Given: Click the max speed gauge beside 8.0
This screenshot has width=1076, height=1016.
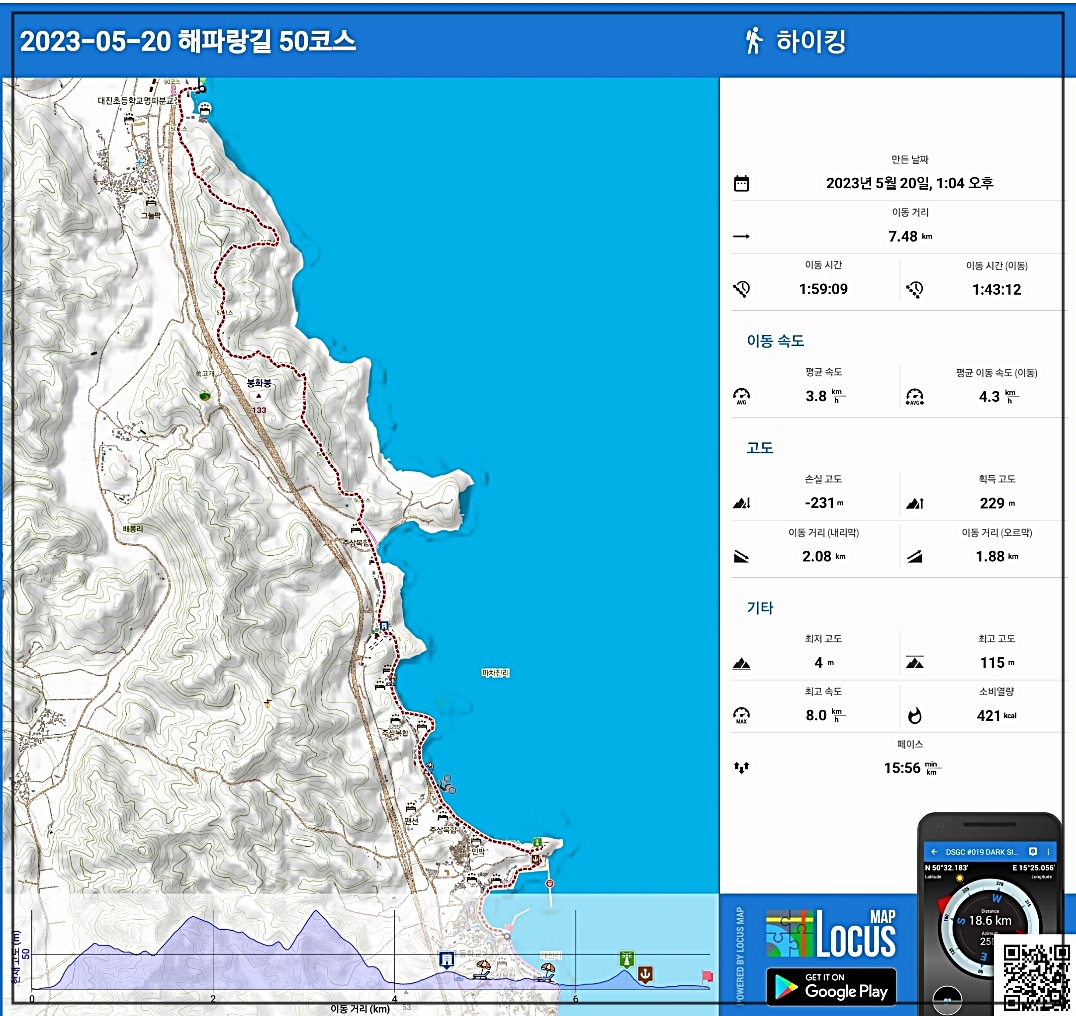Looking at the screenshot, I should coord(741,716).
